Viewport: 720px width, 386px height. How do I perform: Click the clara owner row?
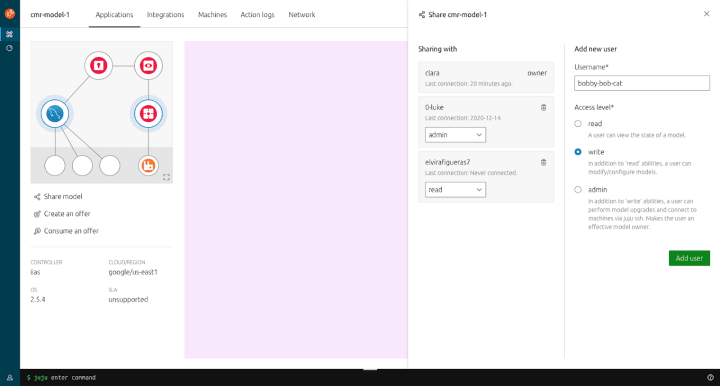coord(486,78)
